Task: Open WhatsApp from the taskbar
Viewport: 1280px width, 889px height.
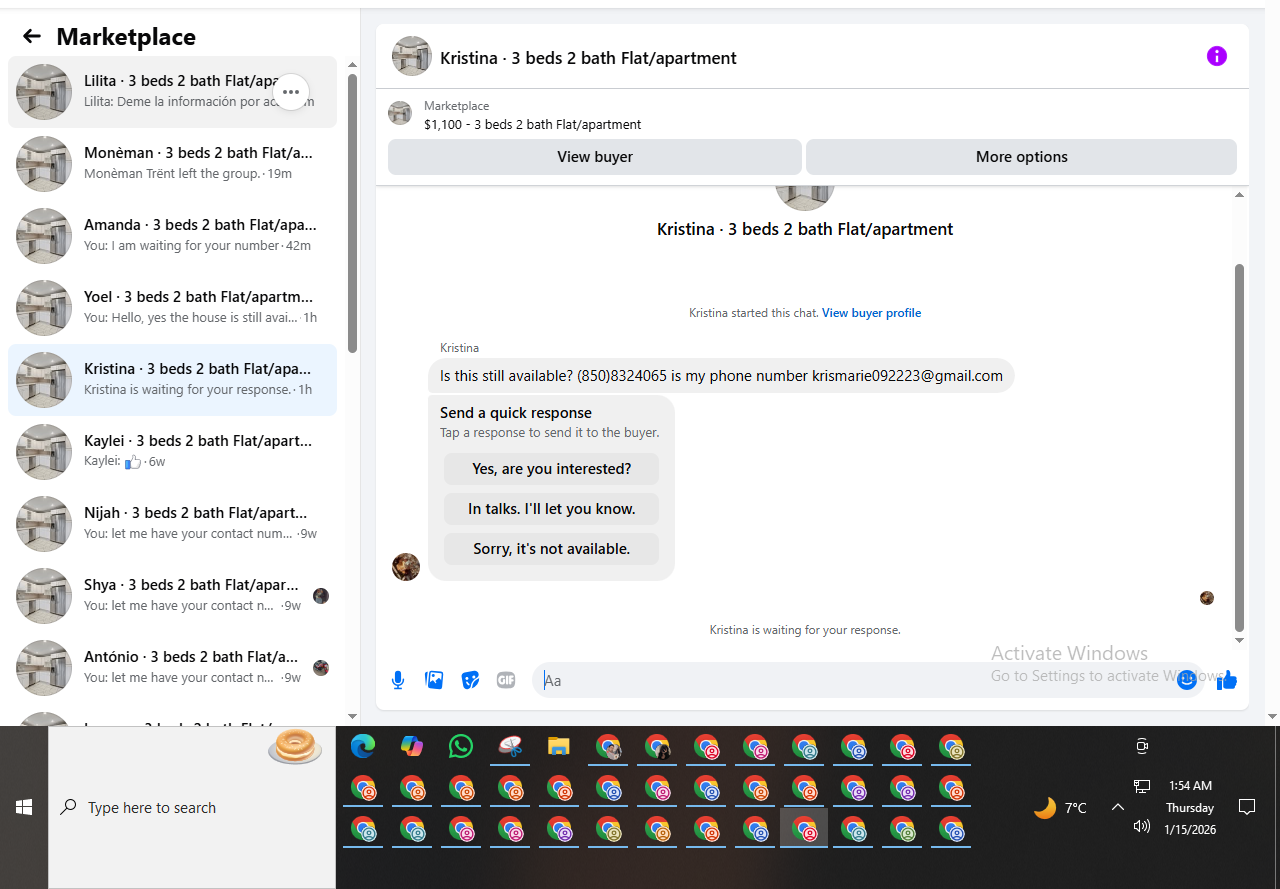Action: pyautogui.click(x=461, y=746)
